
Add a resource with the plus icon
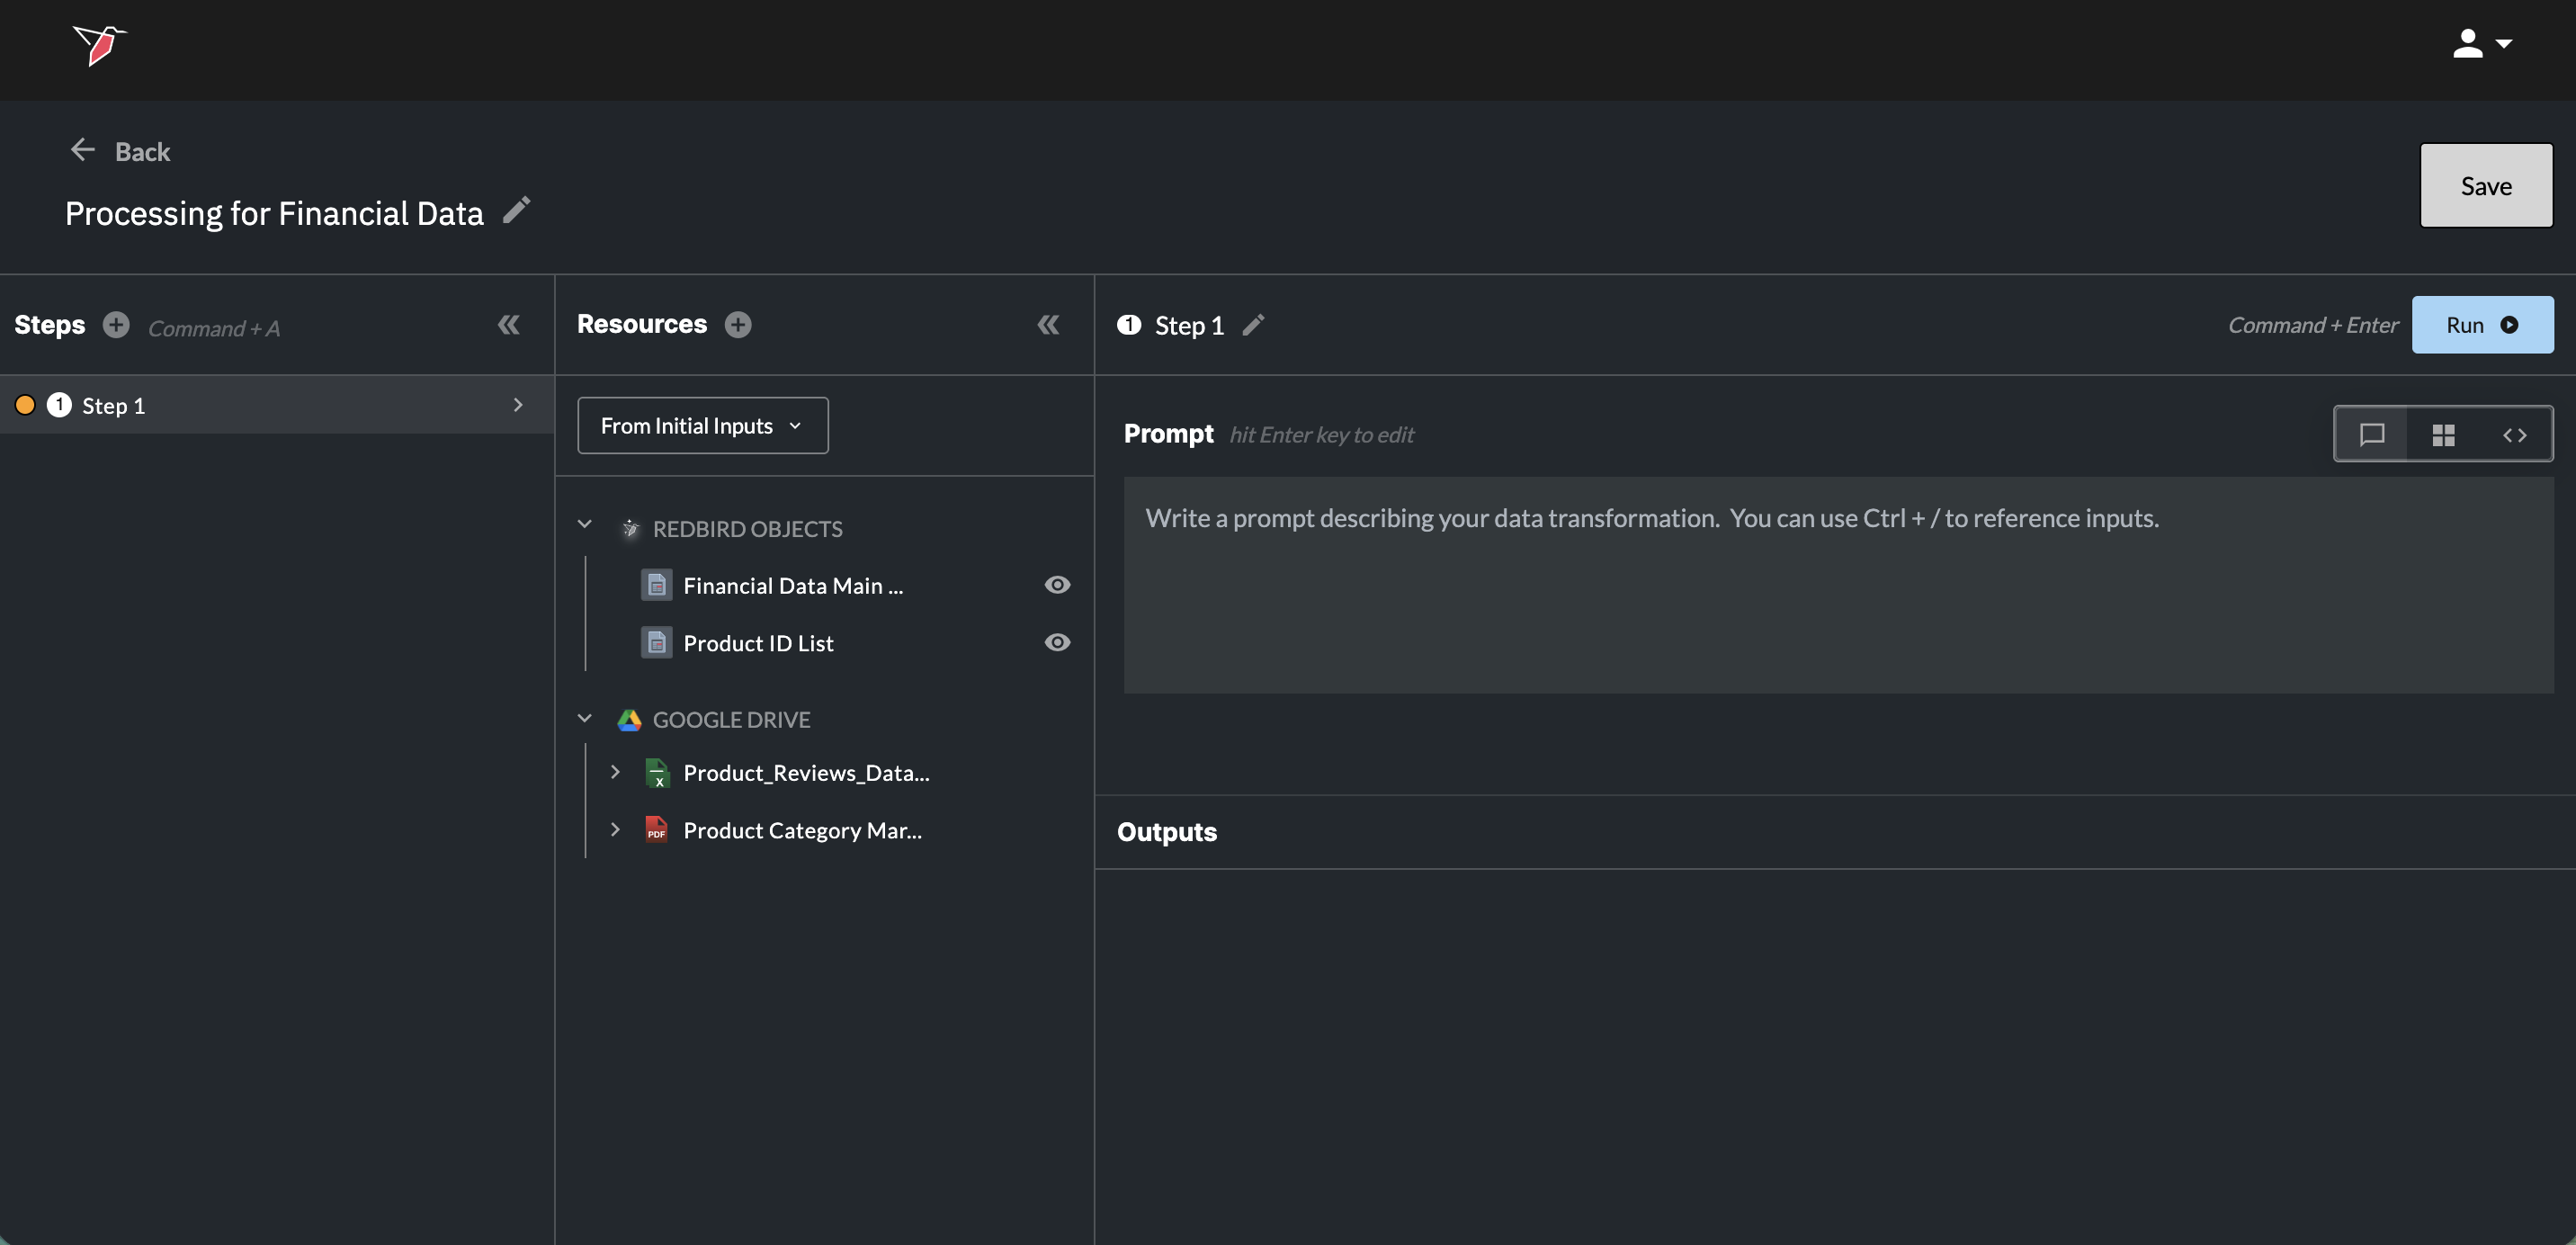[x=738, y=325]
